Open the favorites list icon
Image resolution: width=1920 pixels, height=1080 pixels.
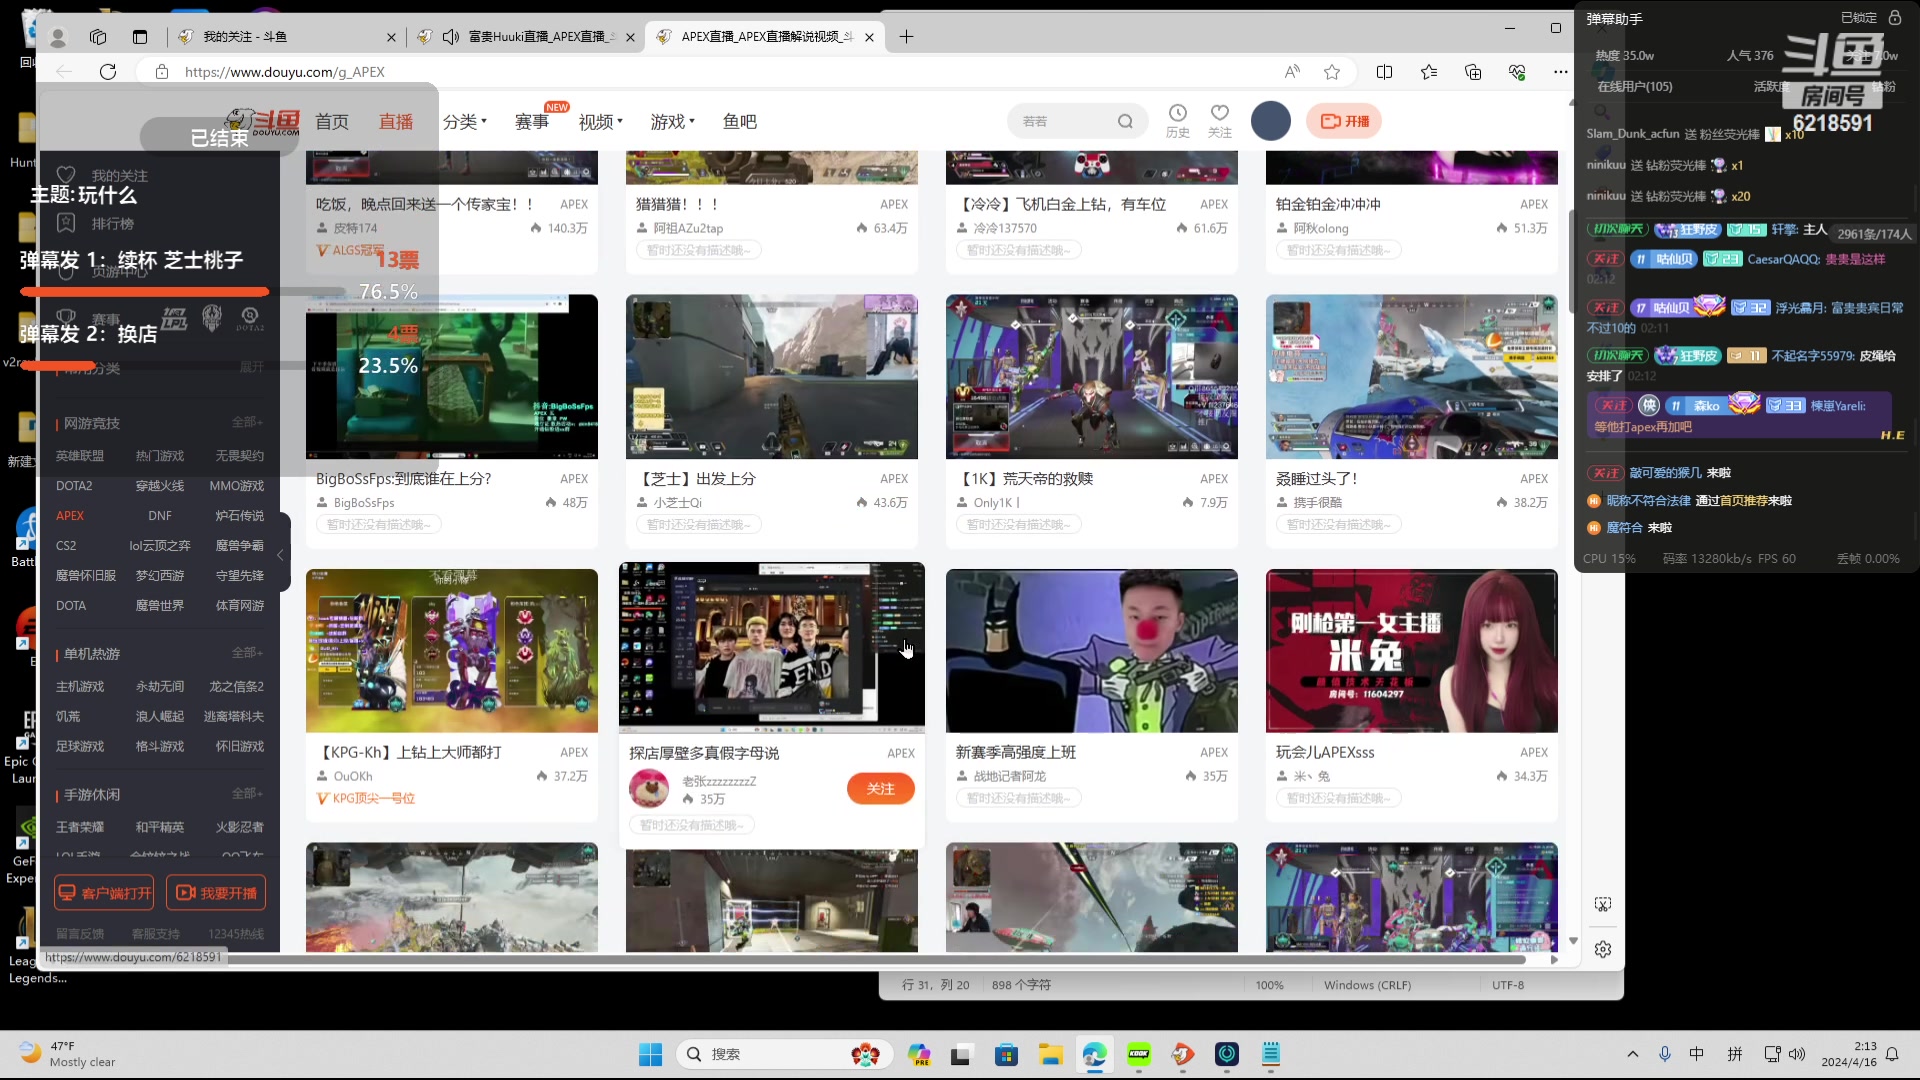tap(1429, 71)
